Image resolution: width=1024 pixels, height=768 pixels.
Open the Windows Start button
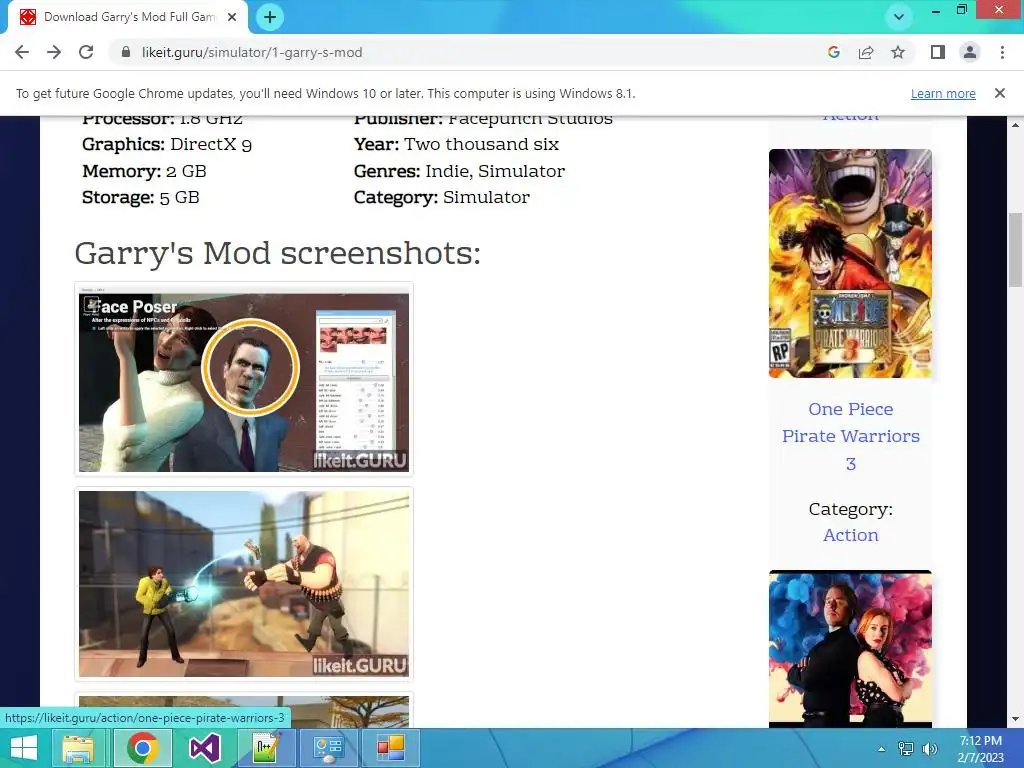(24, 748)
